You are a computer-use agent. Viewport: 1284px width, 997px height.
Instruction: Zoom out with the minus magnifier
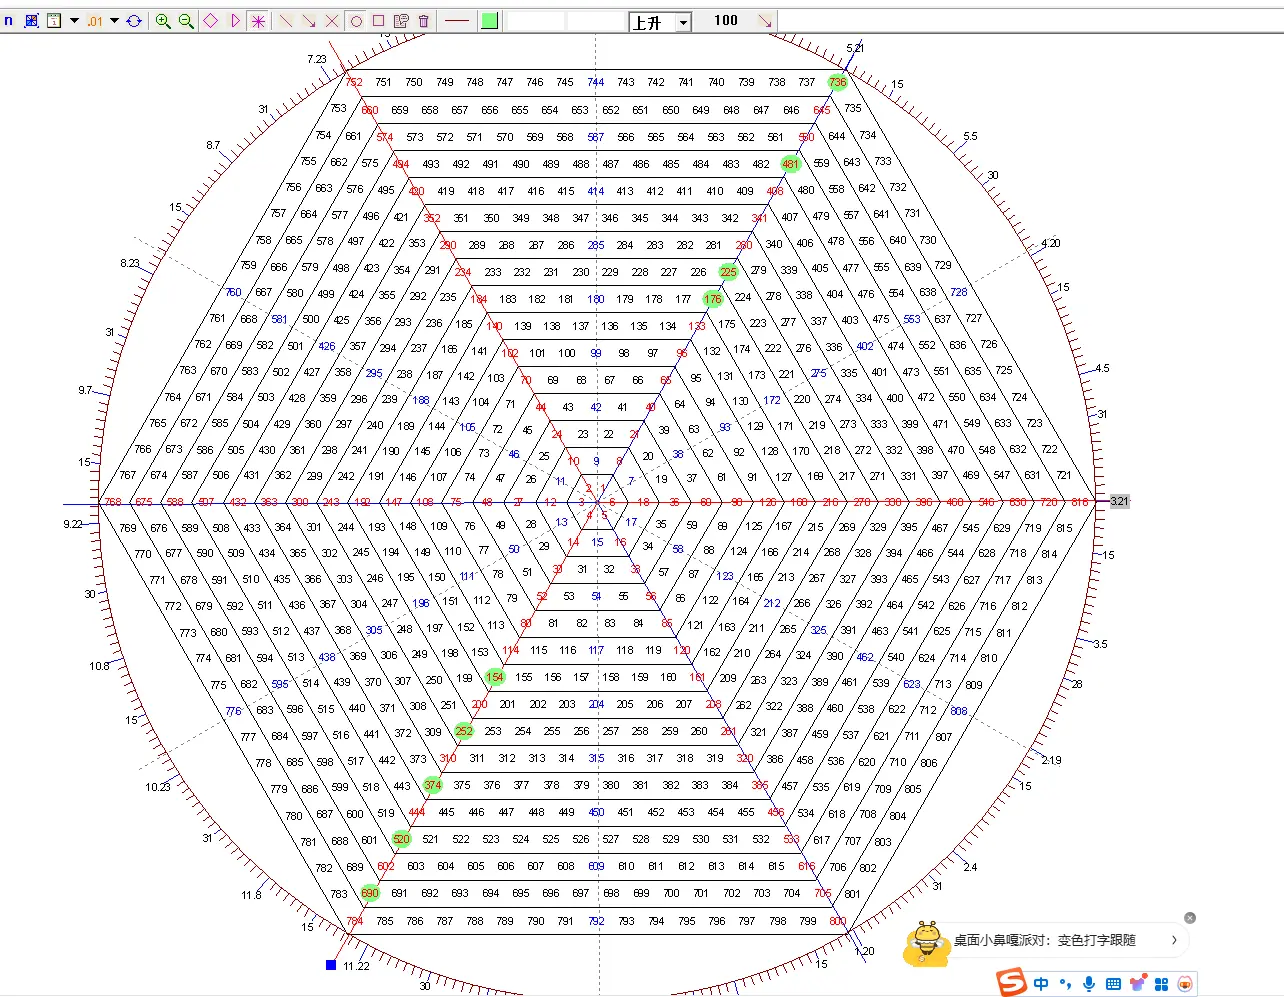pos(186,20)
